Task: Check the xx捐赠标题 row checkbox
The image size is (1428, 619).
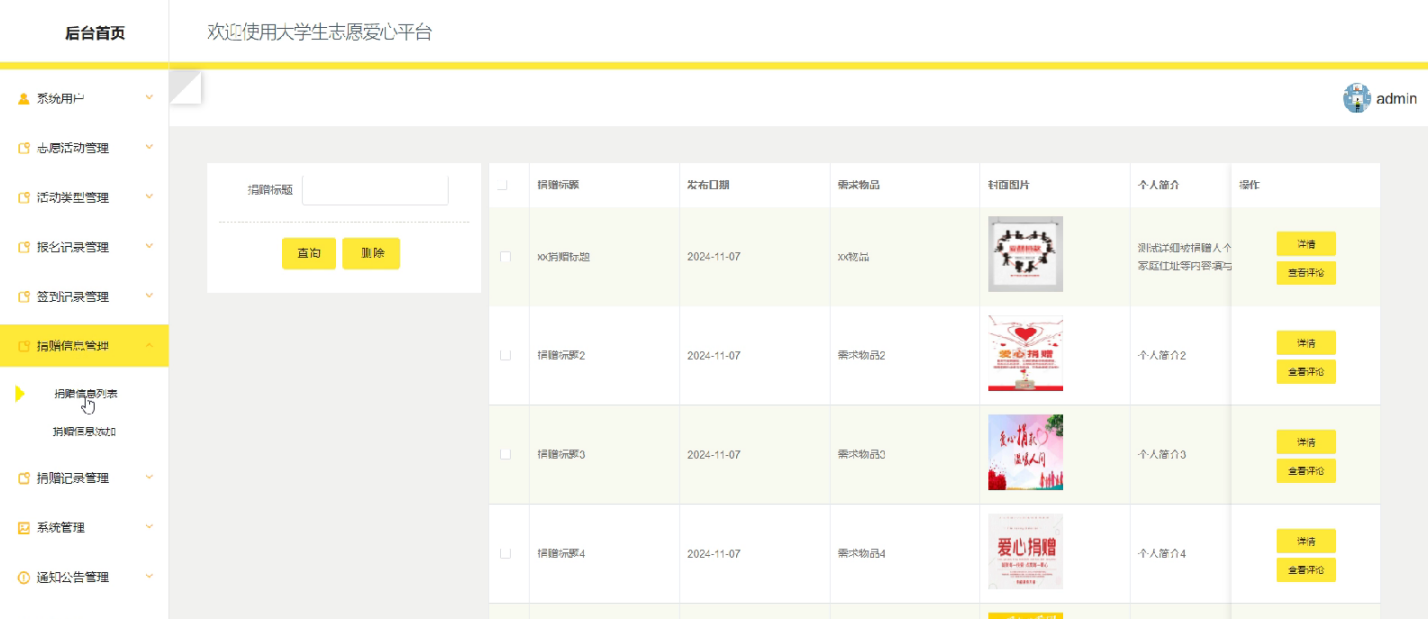Action: tap(505, 257)
